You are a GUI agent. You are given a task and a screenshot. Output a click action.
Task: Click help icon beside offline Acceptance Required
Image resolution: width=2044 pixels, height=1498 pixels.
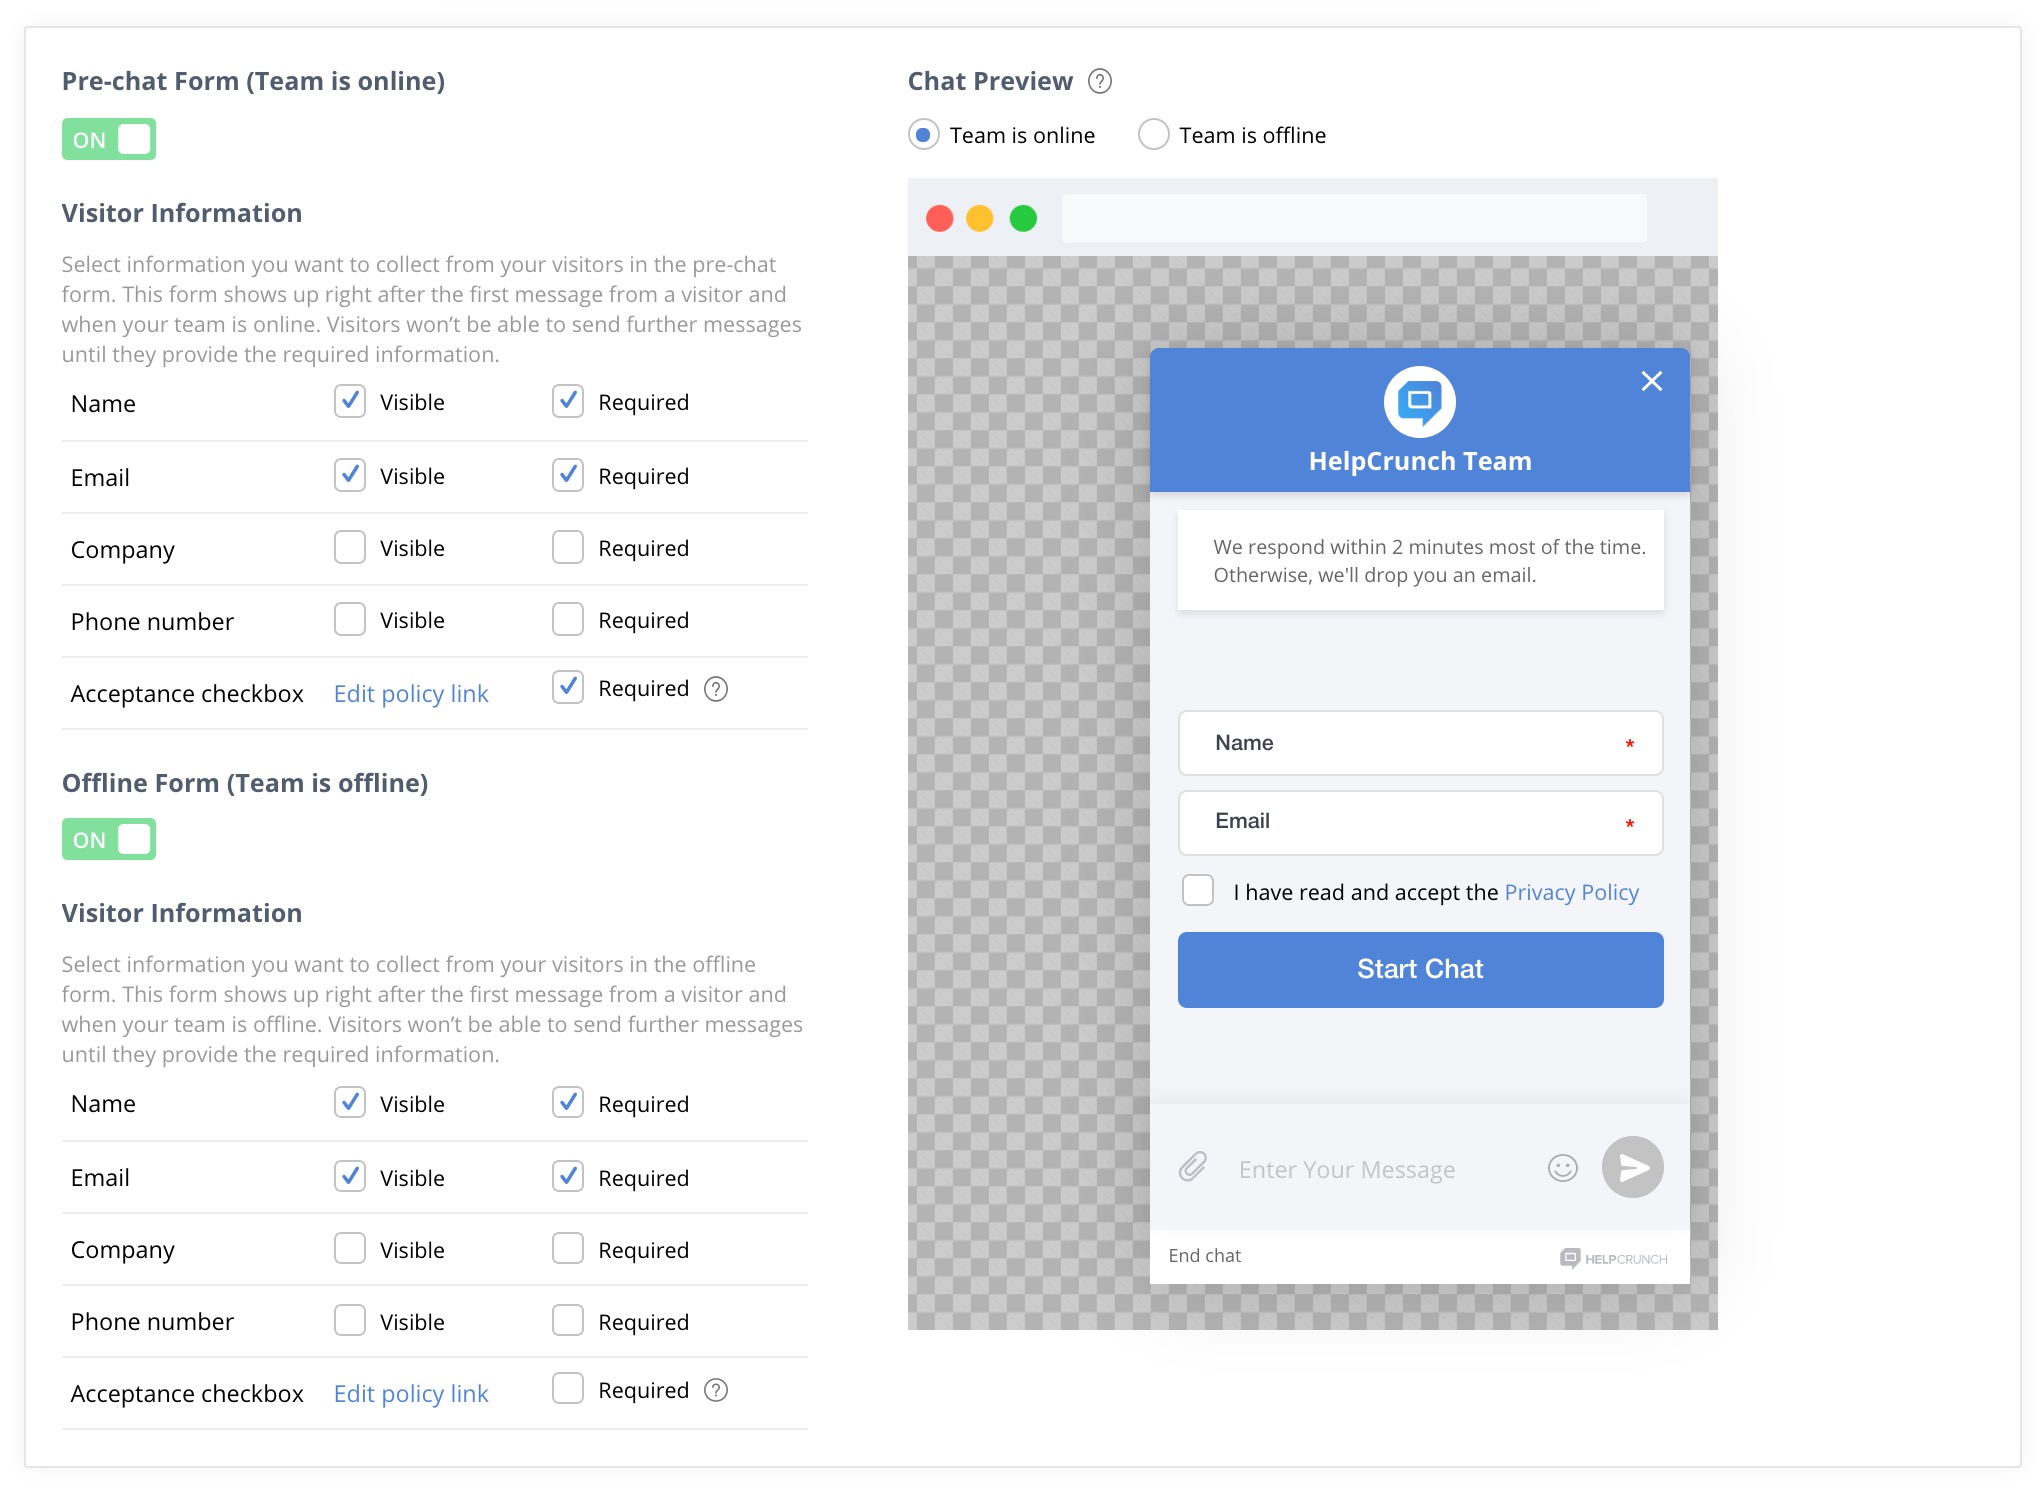click(x=716, y=1390)
